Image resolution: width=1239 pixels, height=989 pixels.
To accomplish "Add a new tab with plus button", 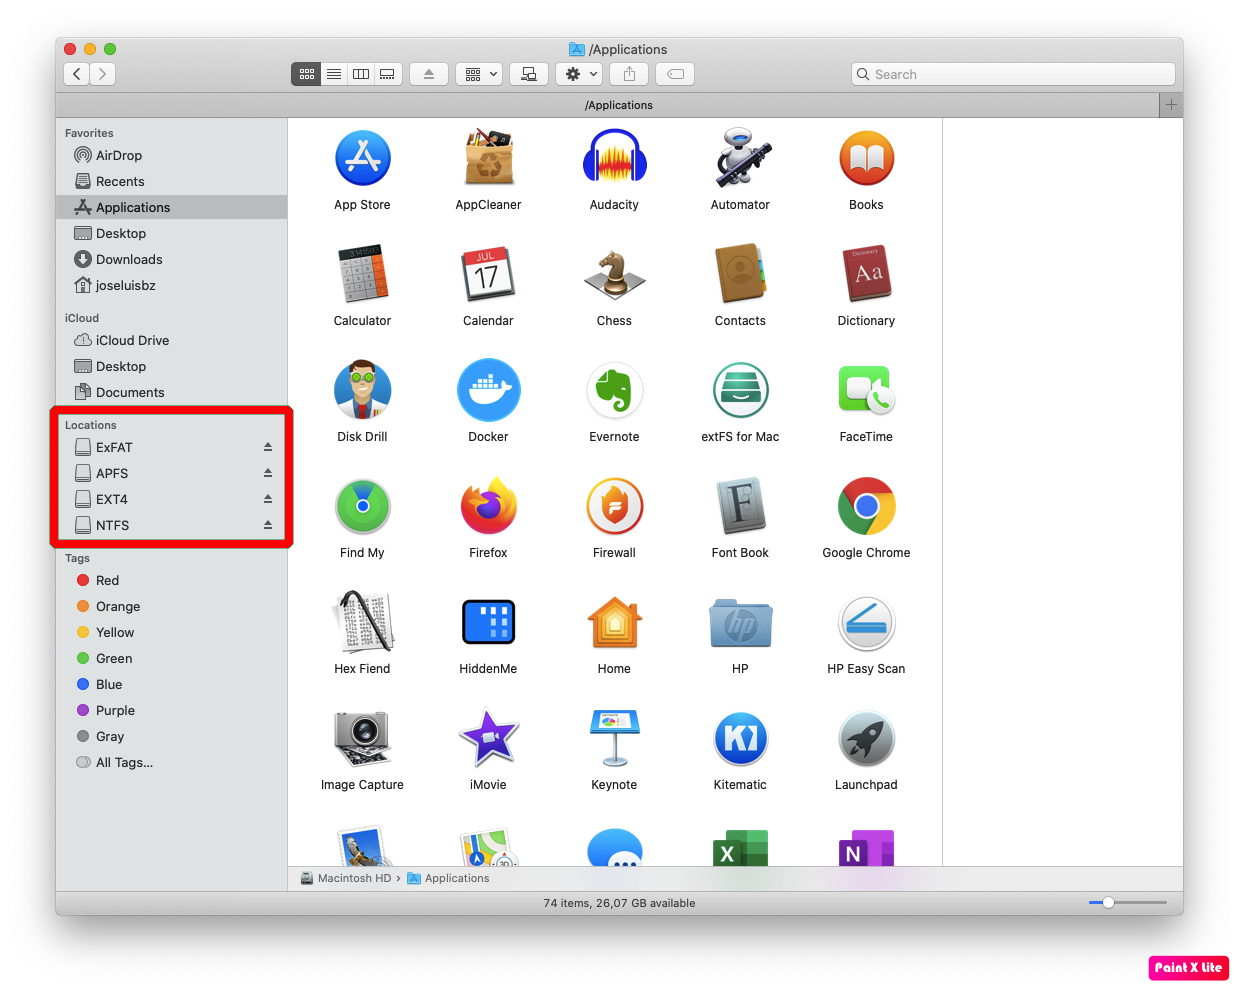I will [1171, 105].
